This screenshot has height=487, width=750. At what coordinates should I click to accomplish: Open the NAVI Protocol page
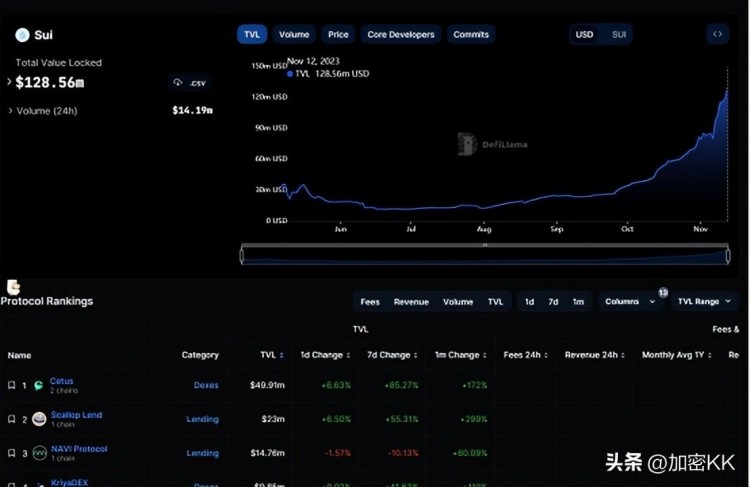click(79, 449)
